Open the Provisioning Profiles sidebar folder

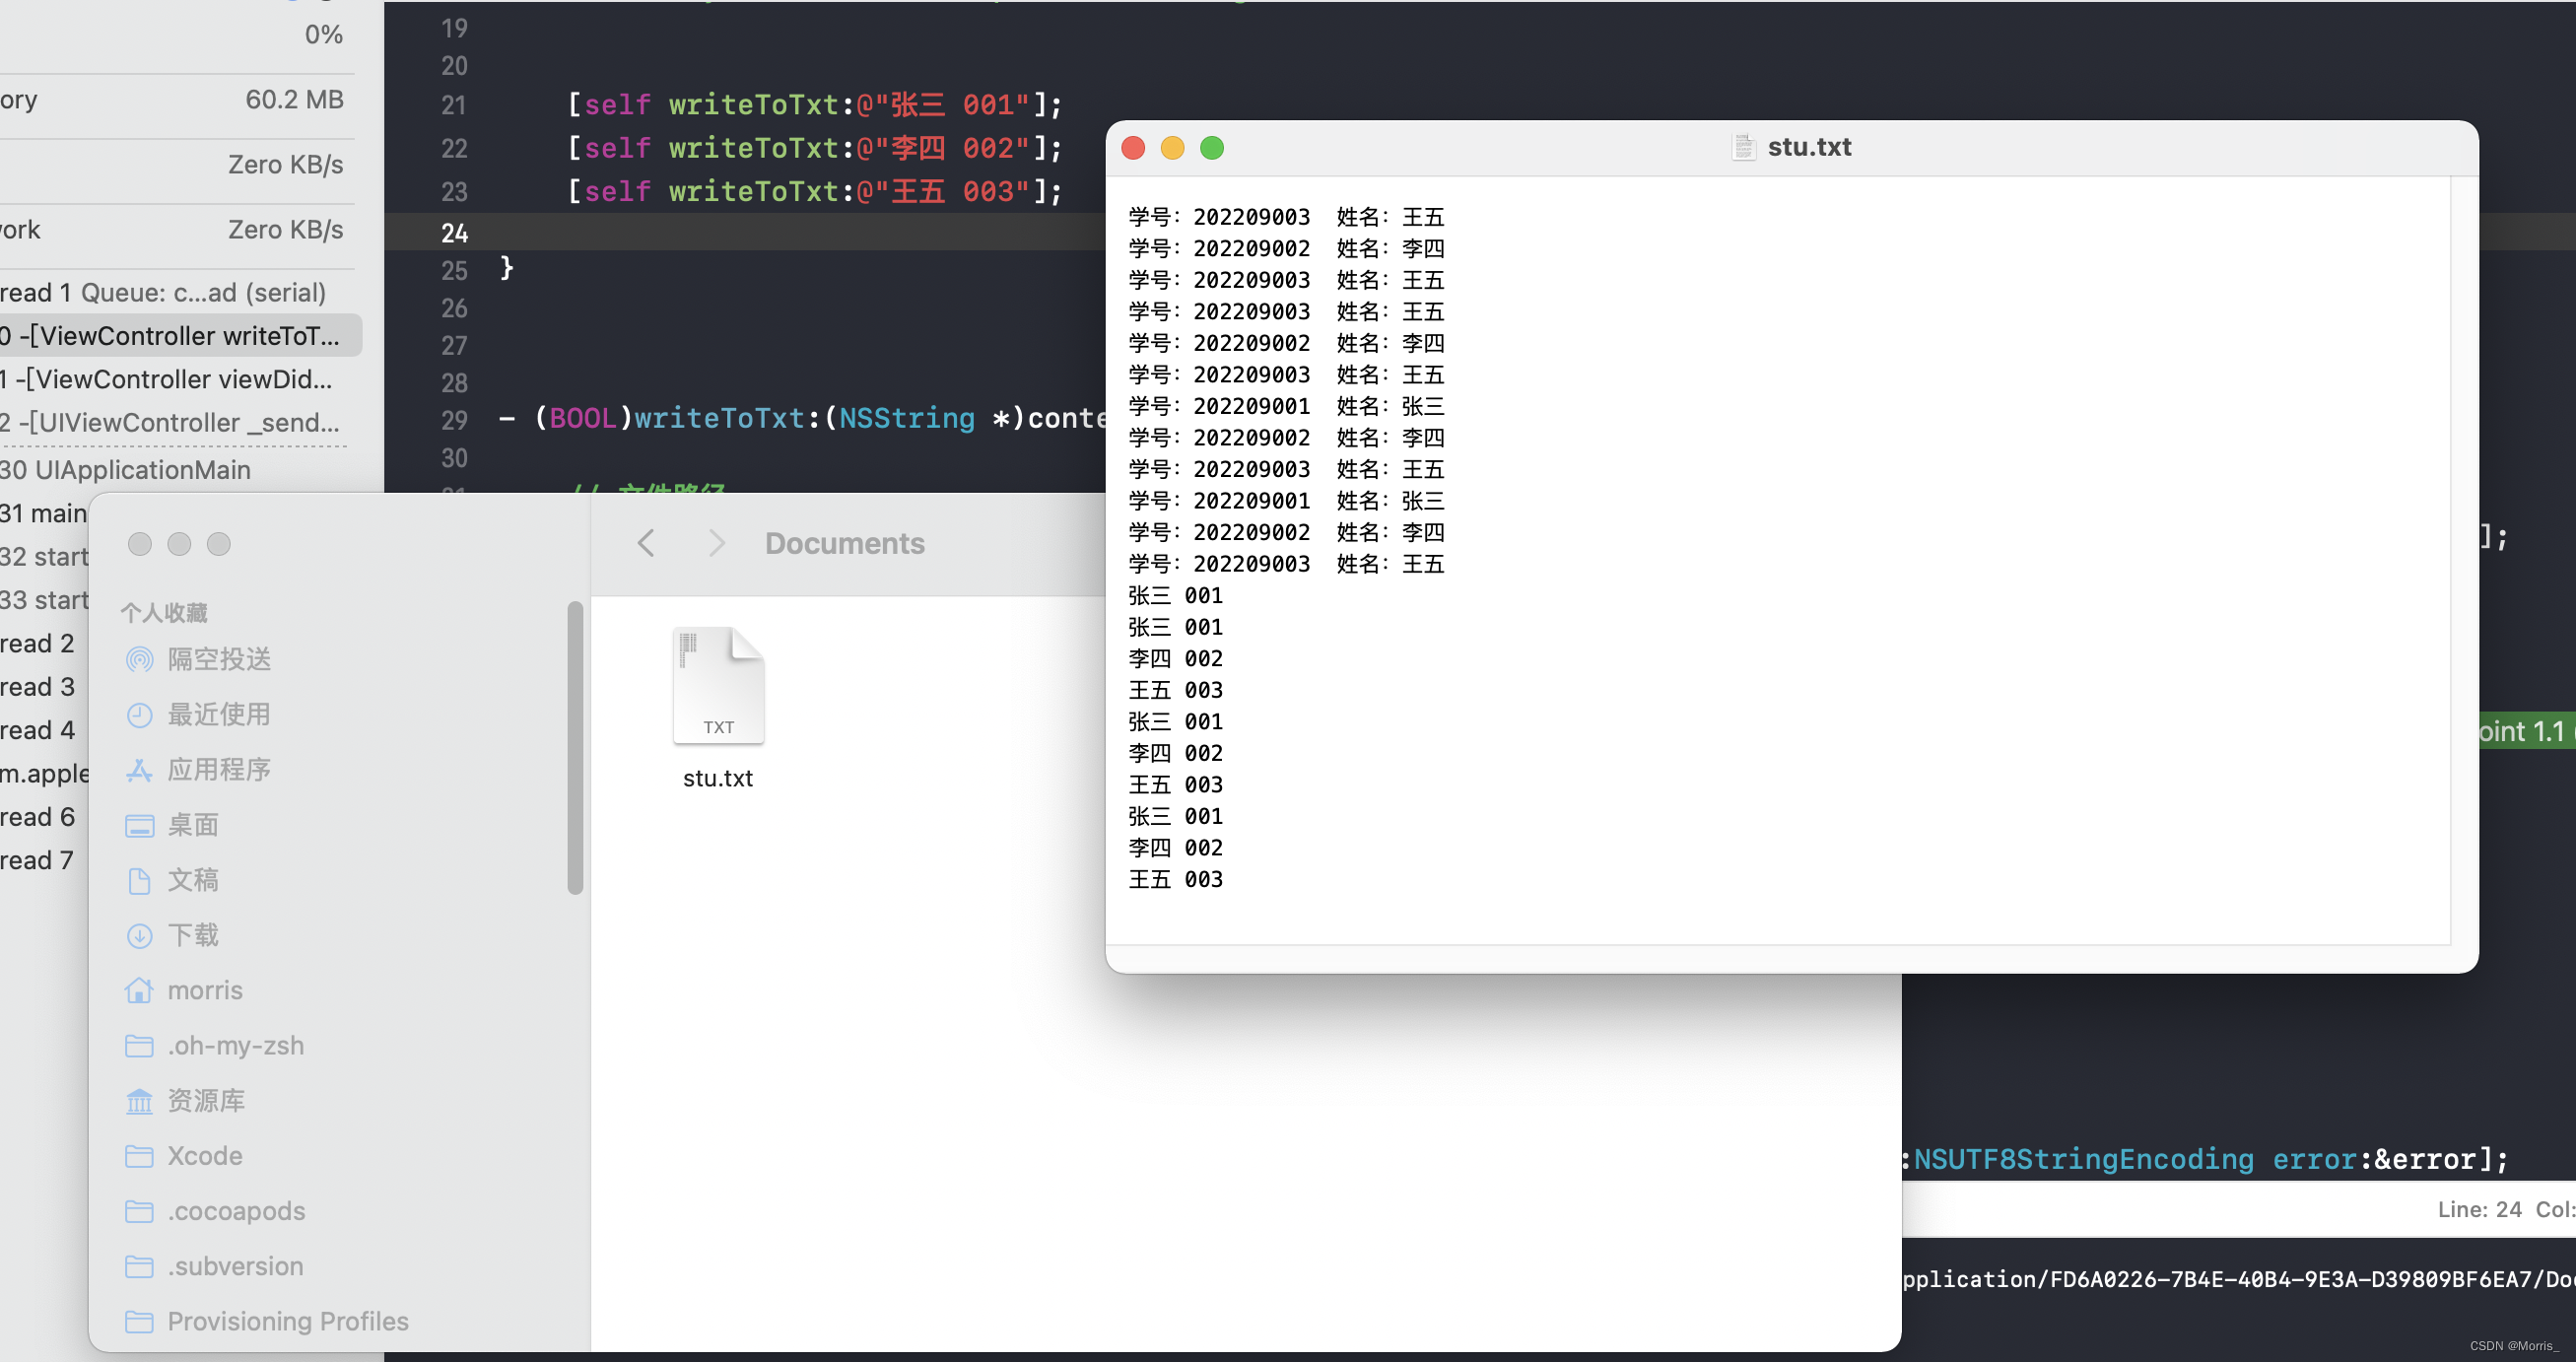(287, 1321)
